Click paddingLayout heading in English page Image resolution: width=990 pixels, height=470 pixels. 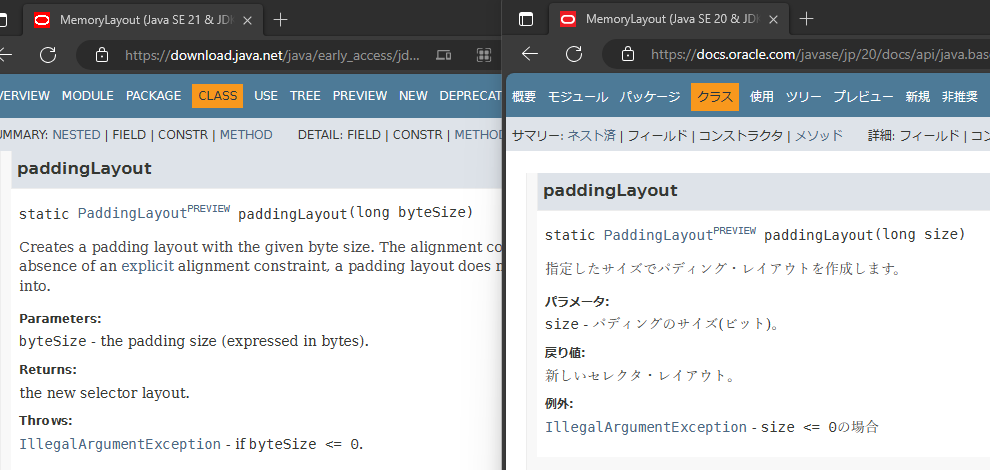tap(85, 169)
